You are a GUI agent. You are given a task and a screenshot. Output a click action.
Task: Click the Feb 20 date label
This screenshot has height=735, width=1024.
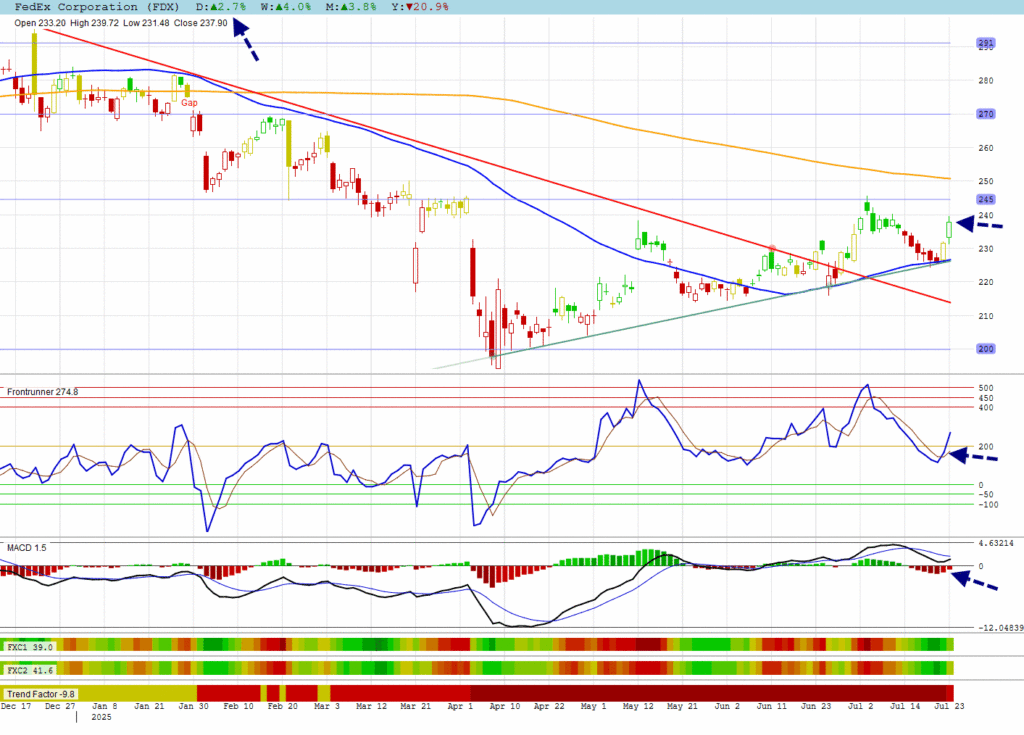283,706
